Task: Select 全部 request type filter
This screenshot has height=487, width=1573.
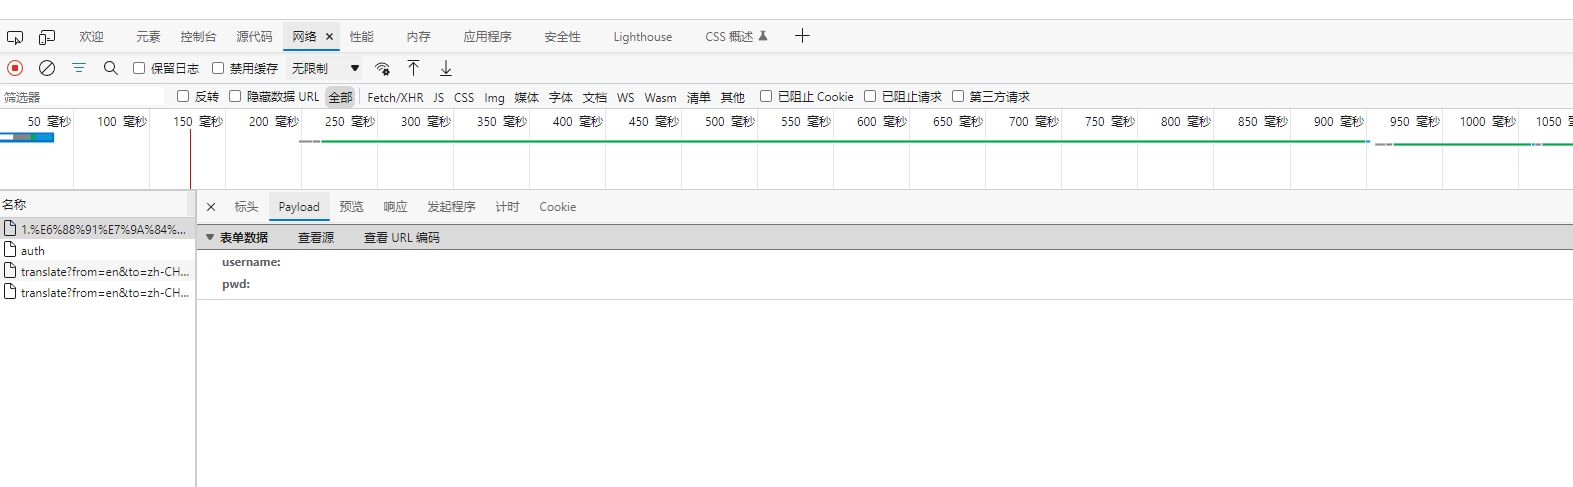Action: pos(340,97)
